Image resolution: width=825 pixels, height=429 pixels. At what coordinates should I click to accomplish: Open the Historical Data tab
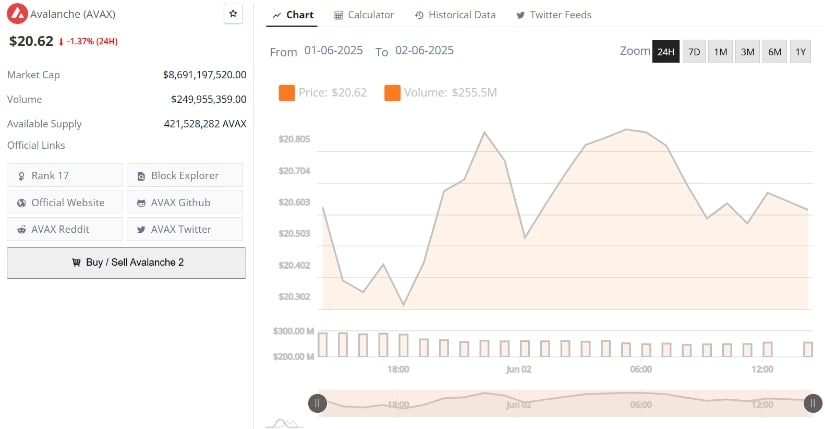click(455, 15)
